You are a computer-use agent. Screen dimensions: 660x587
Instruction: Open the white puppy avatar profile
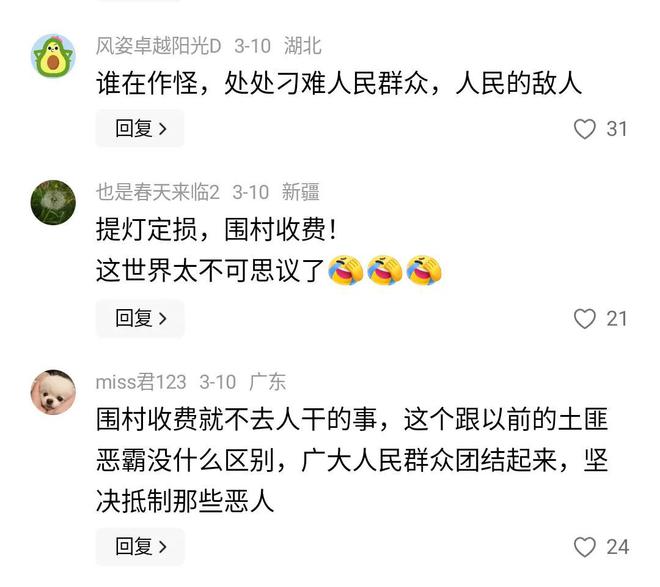(53, 392)
